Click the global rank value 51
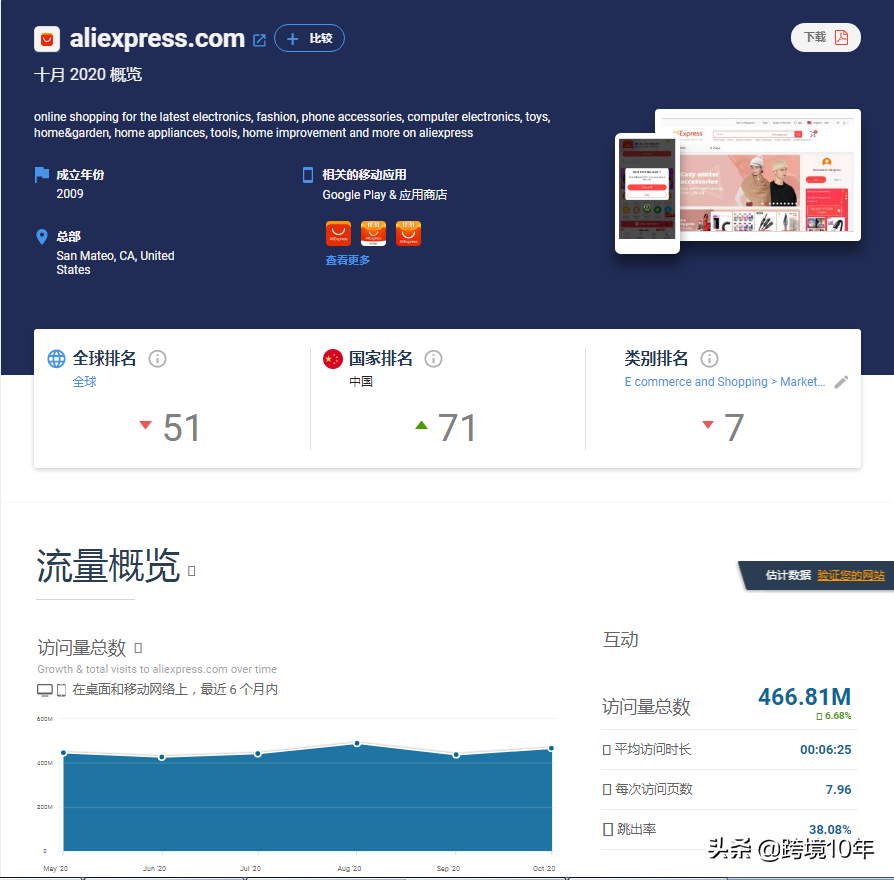894x880 pixels. 181,428
